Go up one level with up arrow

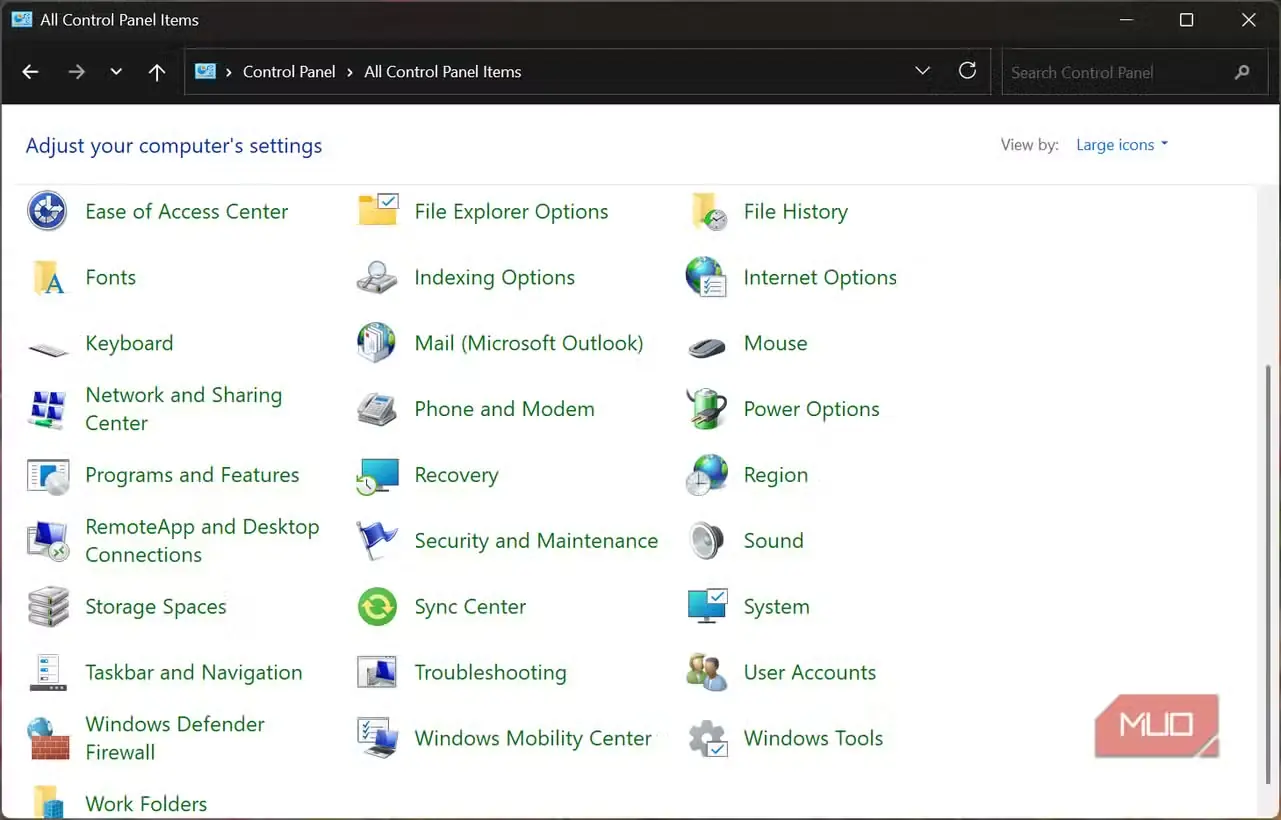coord(157,72)
